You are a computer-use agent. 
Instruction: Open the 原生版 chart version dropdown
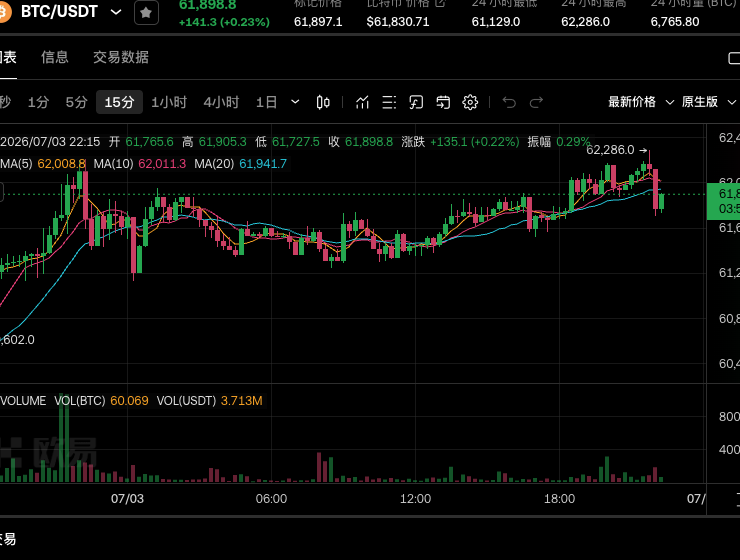[708, 102]
